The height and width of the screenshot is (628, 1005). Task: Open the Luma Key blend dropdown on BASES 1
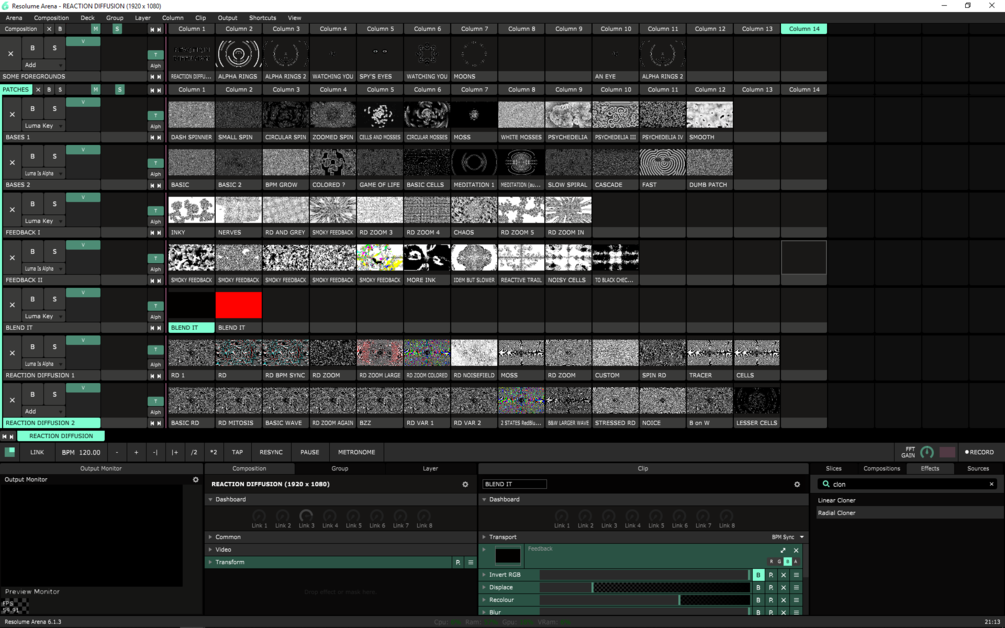[x=44, y=126]
